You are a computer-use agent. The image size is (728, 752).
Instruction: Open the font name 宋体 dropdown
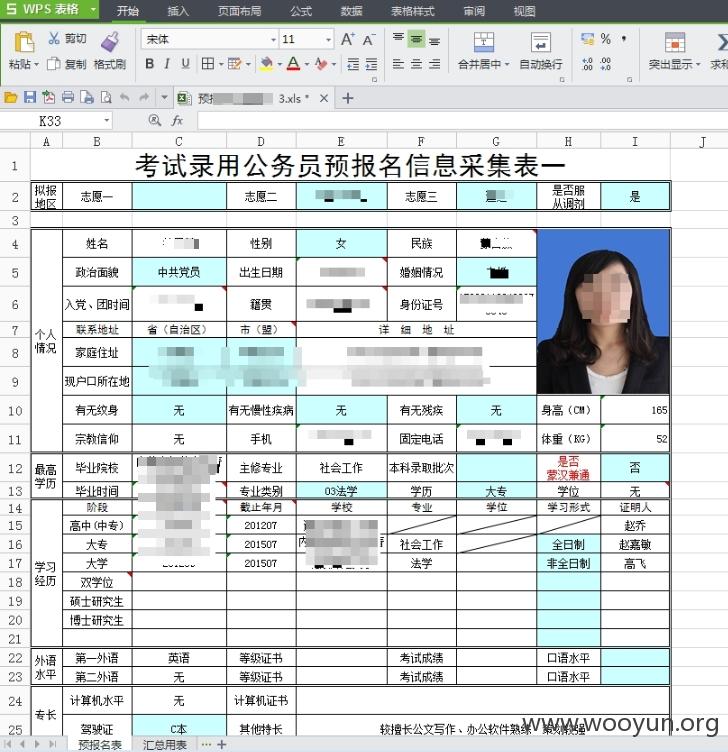tap(273, 39)
